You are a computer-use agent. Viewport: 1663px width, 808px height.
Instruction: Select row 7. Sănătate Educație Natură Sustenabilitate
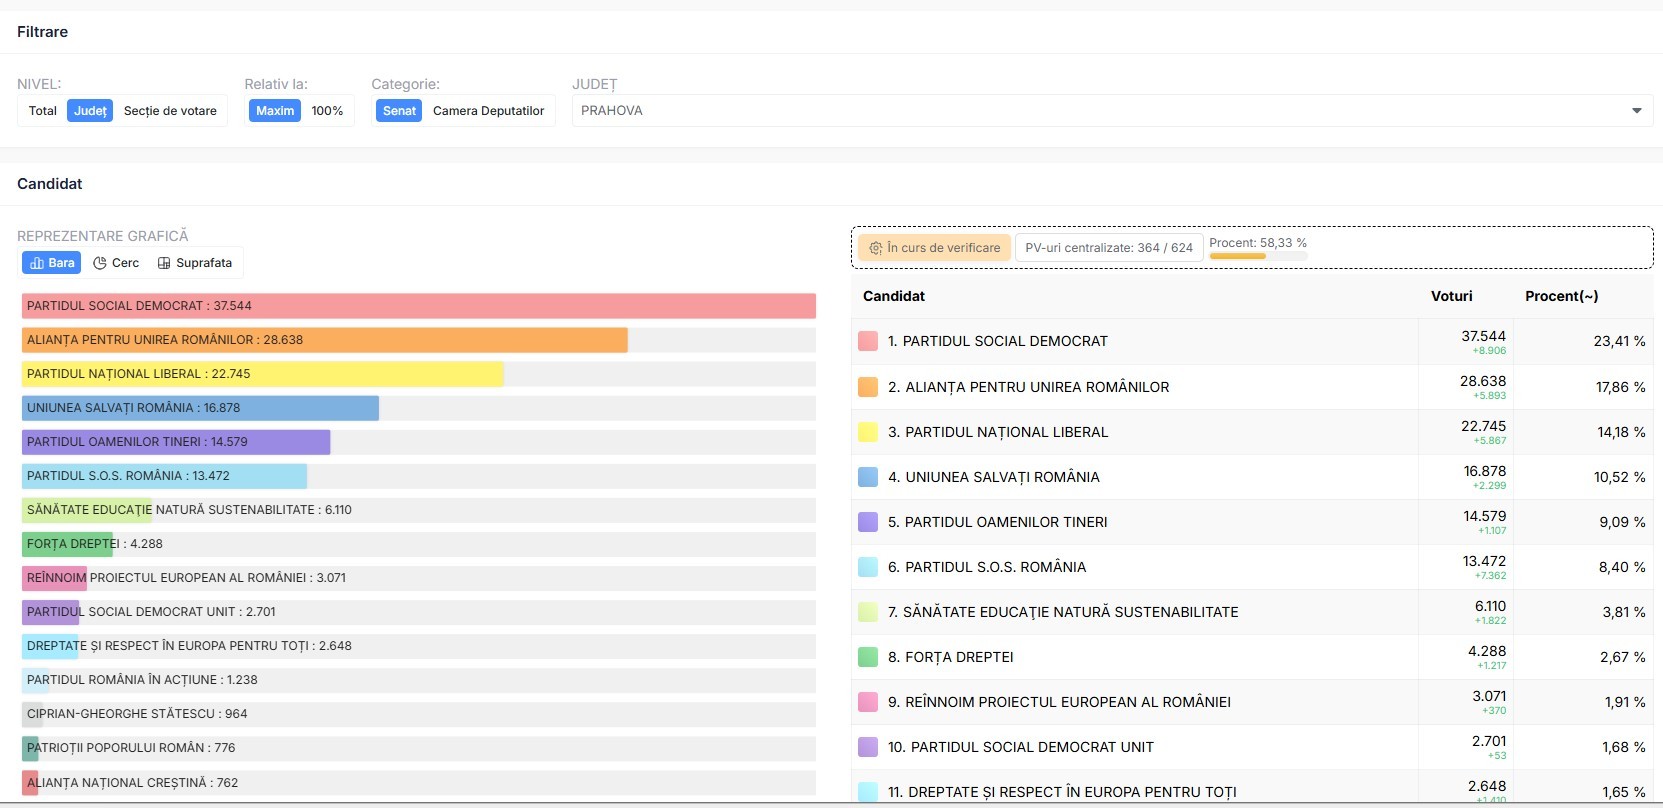(1252, 612)
